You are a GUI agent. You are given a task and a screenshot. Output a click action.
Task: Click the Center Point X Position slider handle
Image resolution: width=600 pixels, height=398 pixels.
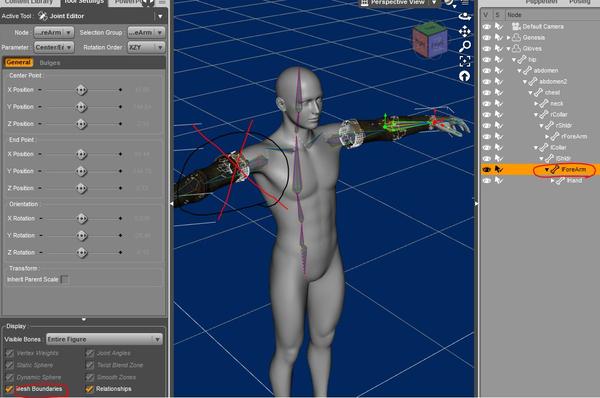coord(81,90)
